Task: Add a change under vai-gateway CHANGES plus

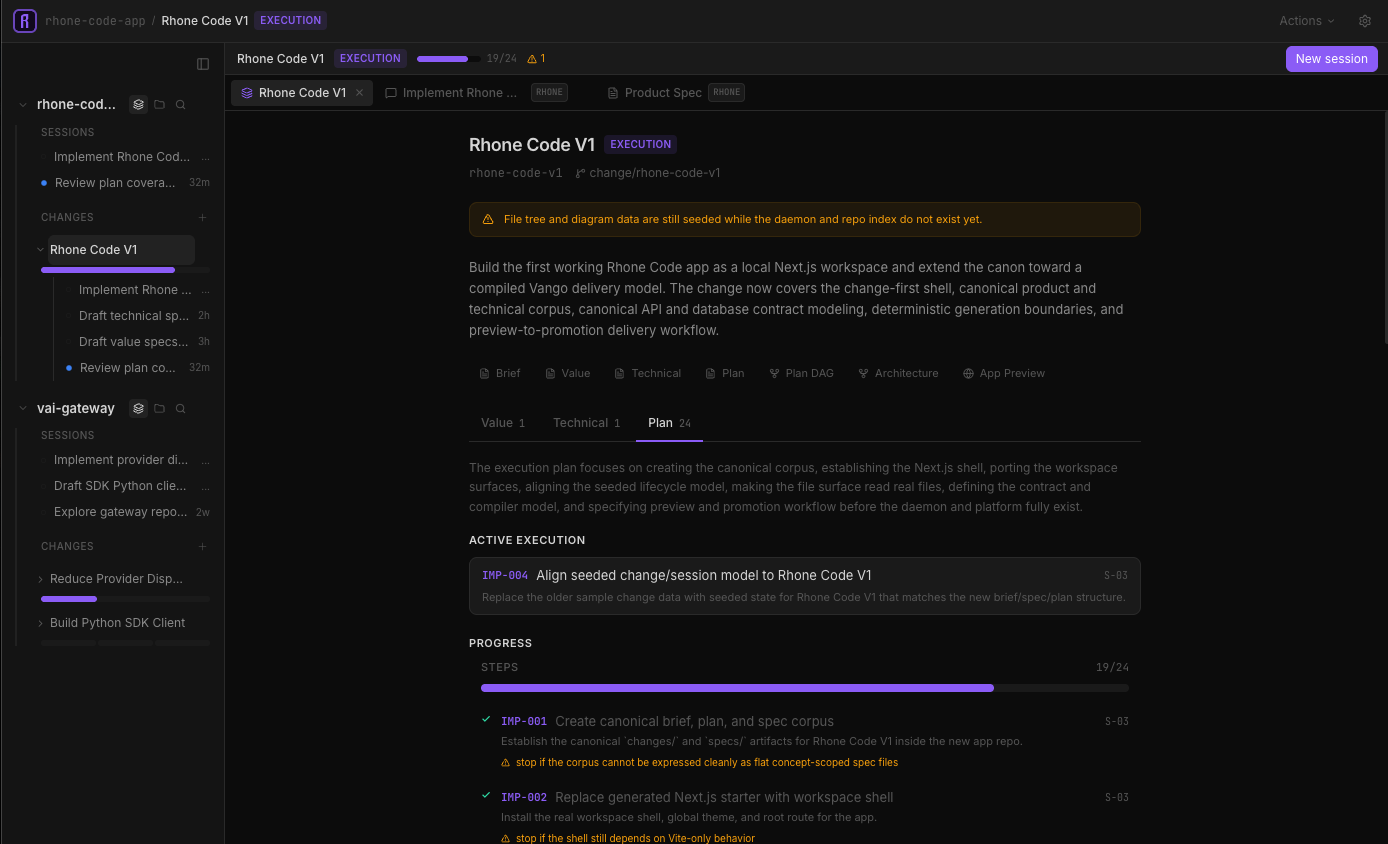Action: [x=203, y=546]
